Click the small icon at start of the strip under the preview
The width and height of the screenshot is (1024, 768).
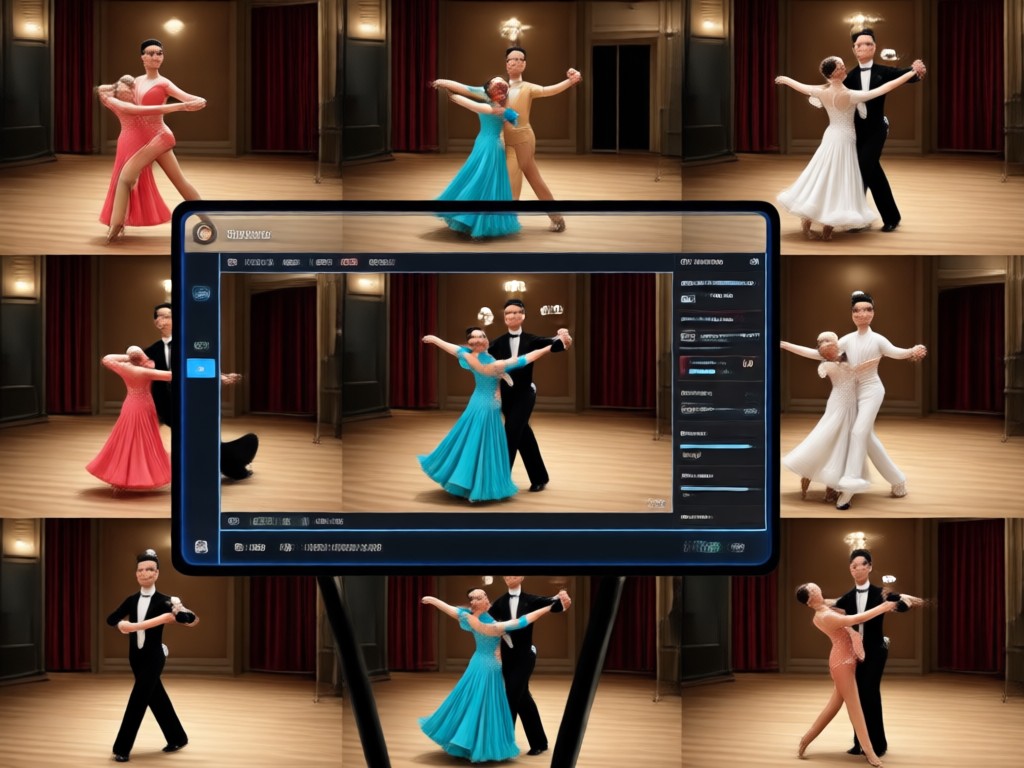[x=233, y=521]
